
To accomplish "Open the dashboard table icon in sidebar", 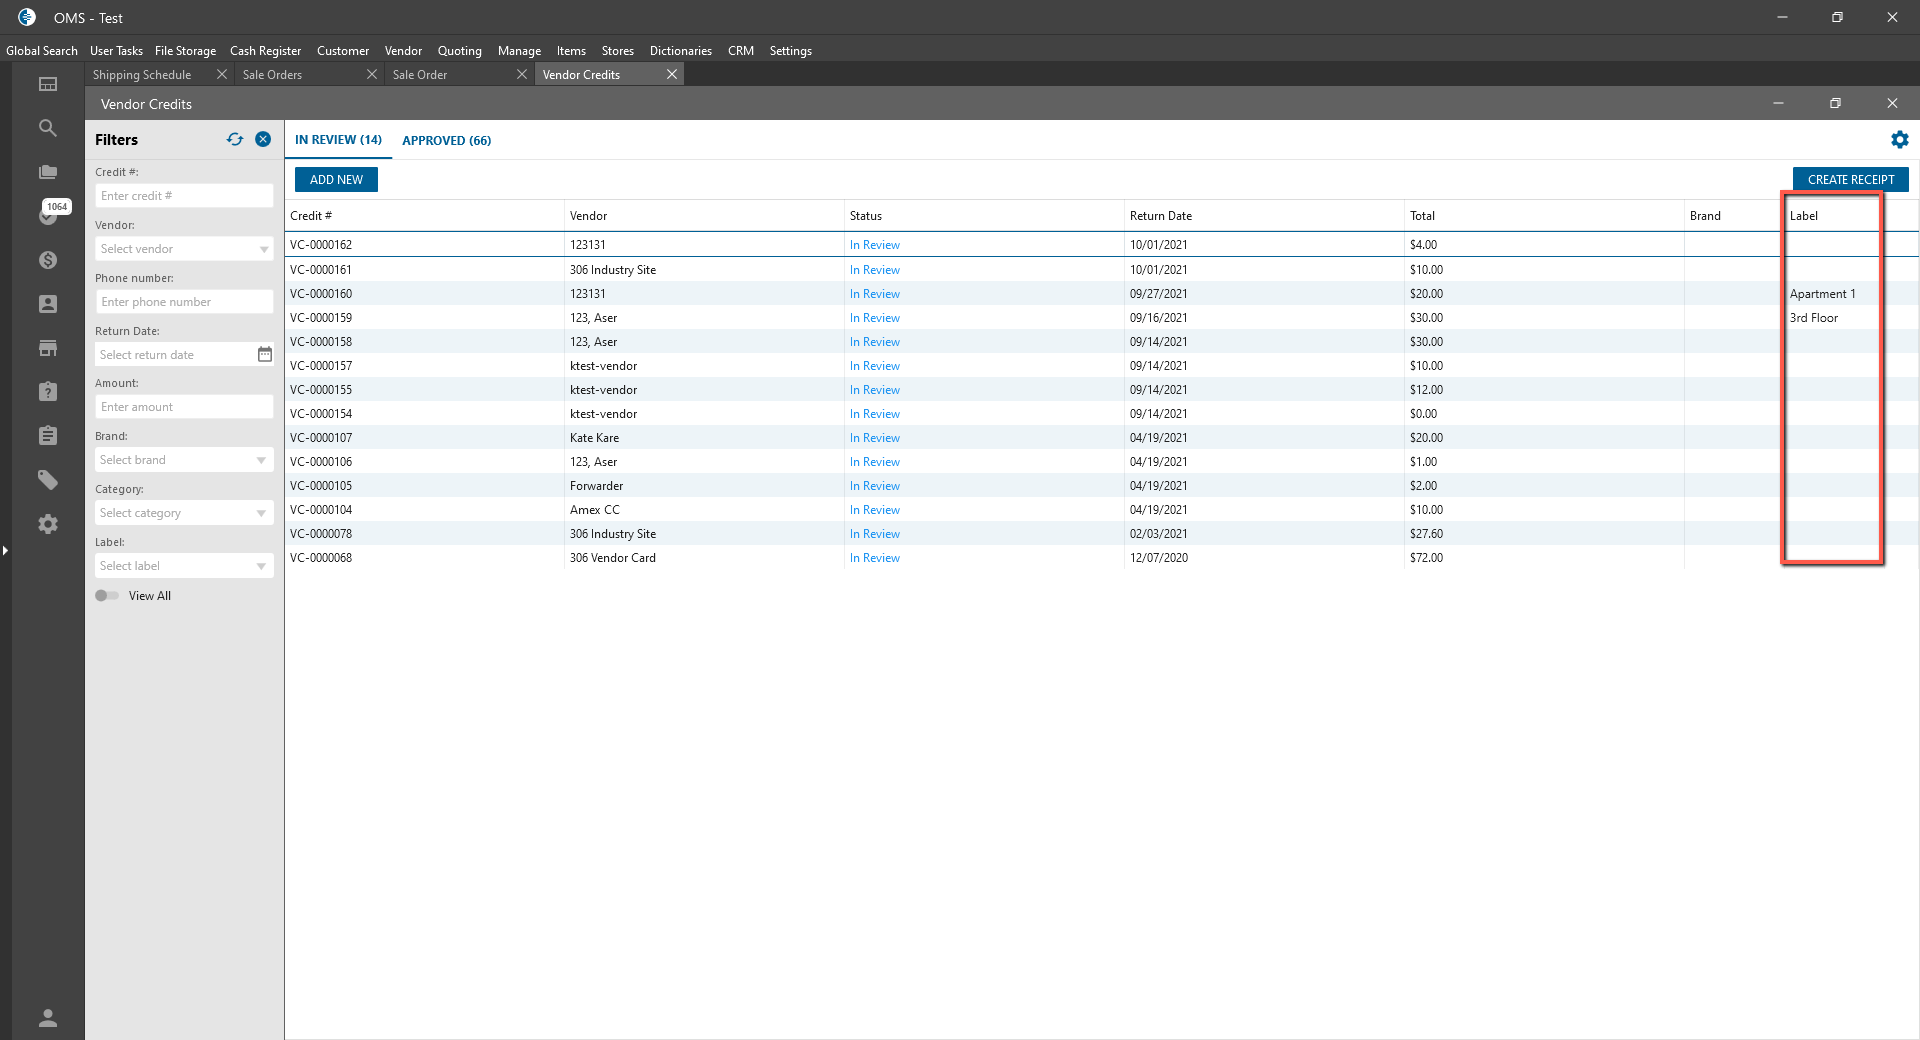I will click(x=48, y=84).
